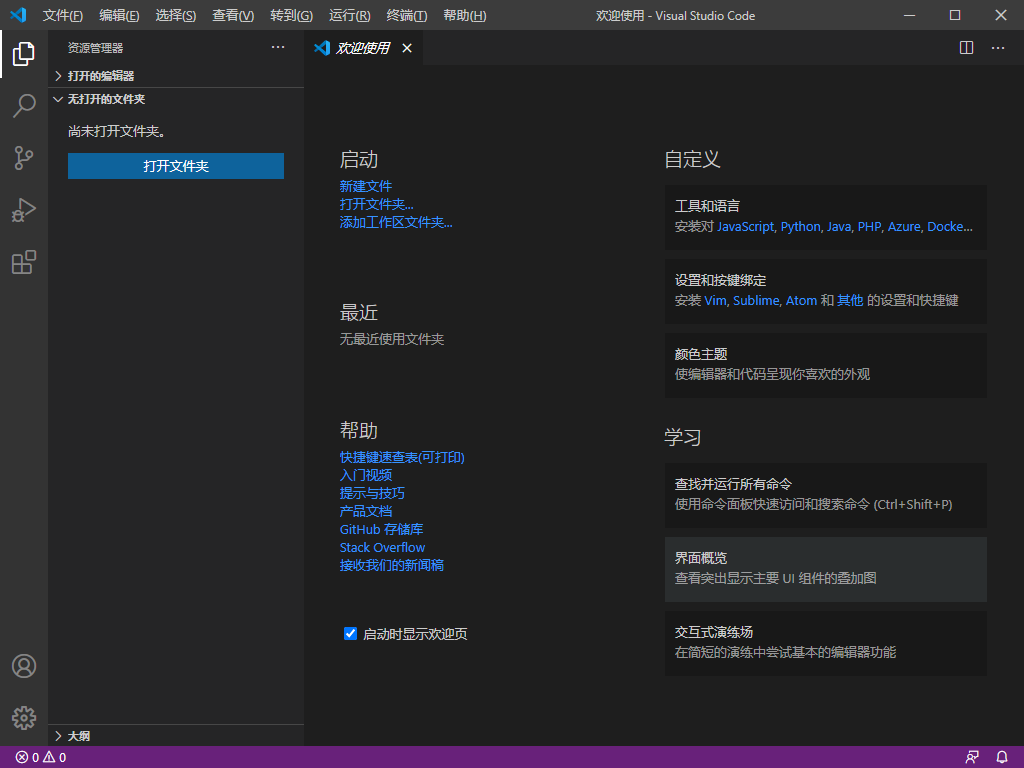Expand the 大纲 section
Screen dimensions: 1024x768
coord(176,736)
